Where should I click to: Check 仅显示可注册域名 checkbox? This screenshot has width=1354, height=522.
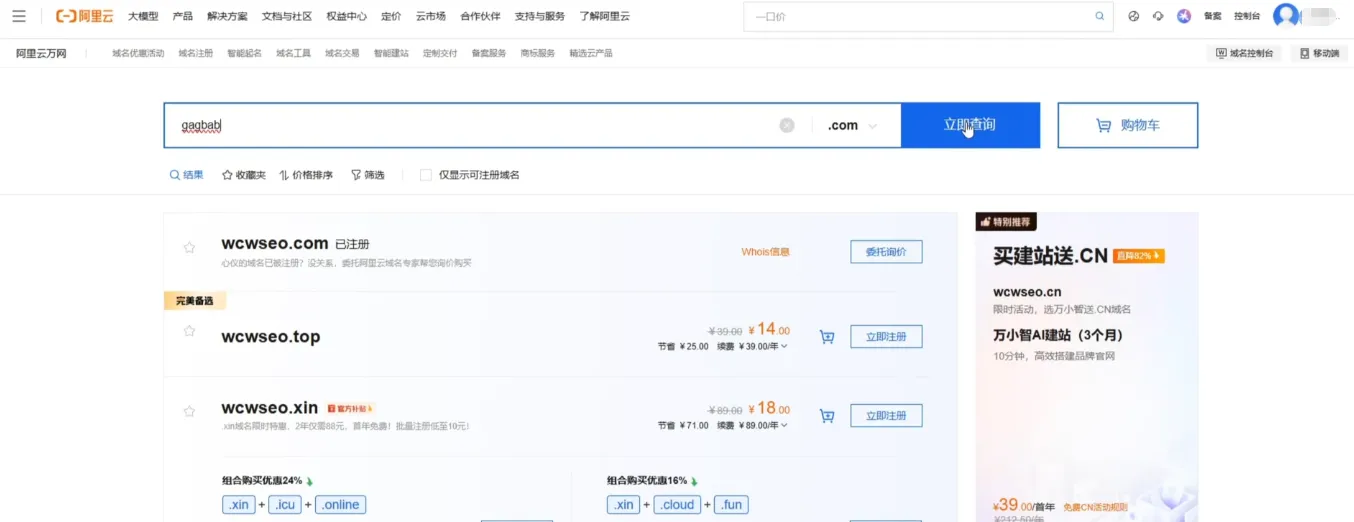[426, 175]
